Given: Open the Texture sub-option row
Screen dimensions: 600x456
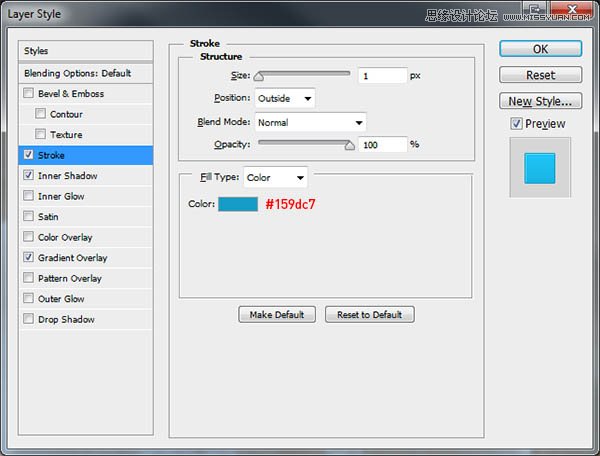Looking at the screenshot, I should click(86, 135).
